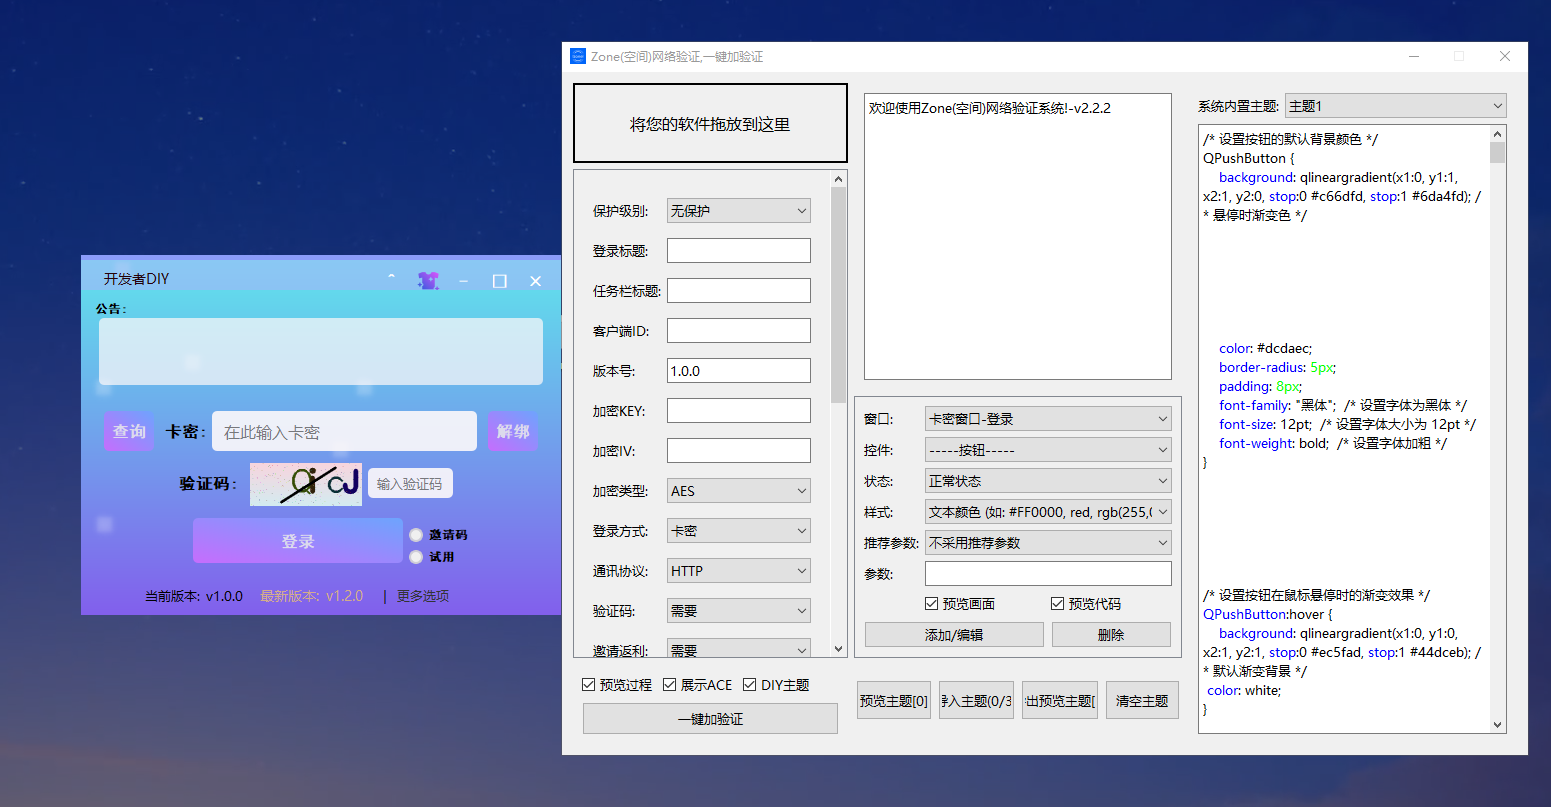
Task: Open the 系统内置主题 主题1 dropdown
Action: pyautogui.click(x=1395, y=106)
